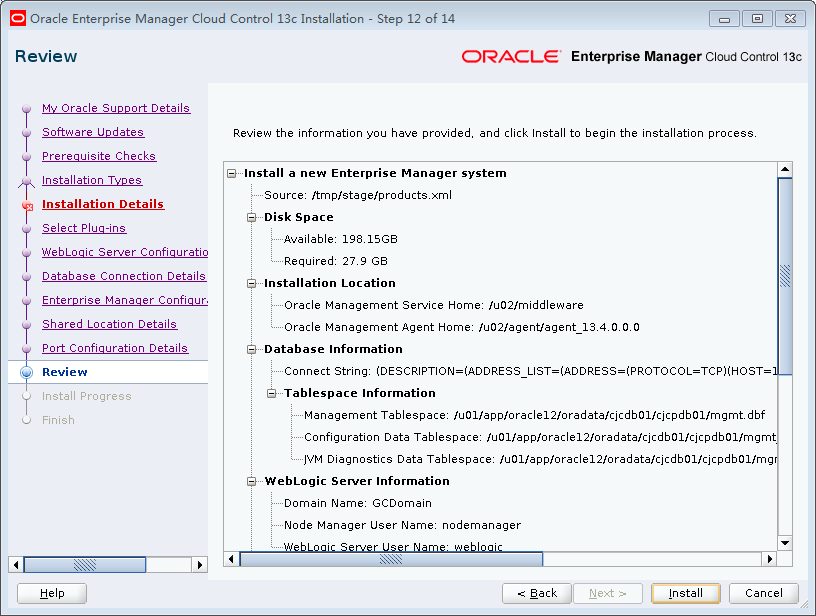Open the Select Plug-ins step
This screenshot has height=616, width=816.
coord(84,228)
